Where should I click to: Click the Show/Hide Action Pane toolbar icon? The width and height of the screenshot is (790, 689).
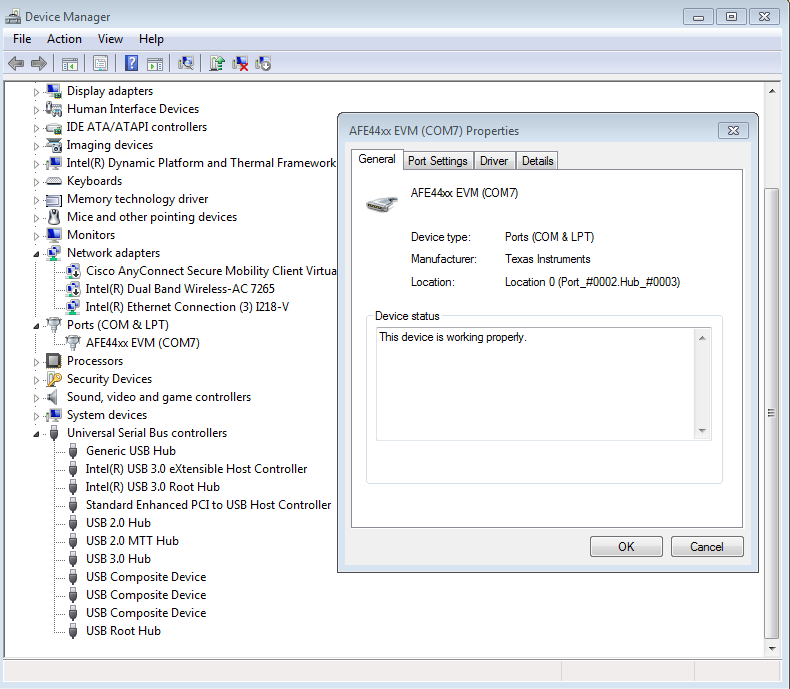pos(155,64)
